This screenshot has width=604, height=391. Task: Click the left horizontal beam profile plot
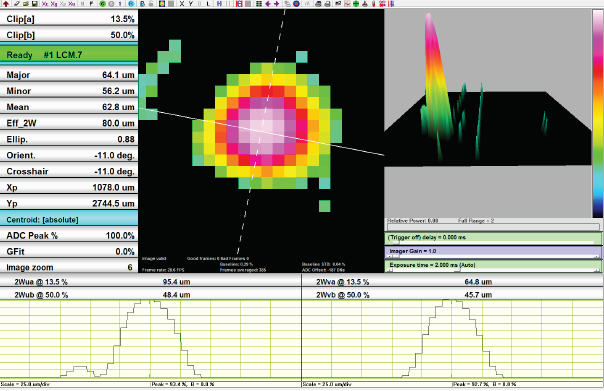150,340
